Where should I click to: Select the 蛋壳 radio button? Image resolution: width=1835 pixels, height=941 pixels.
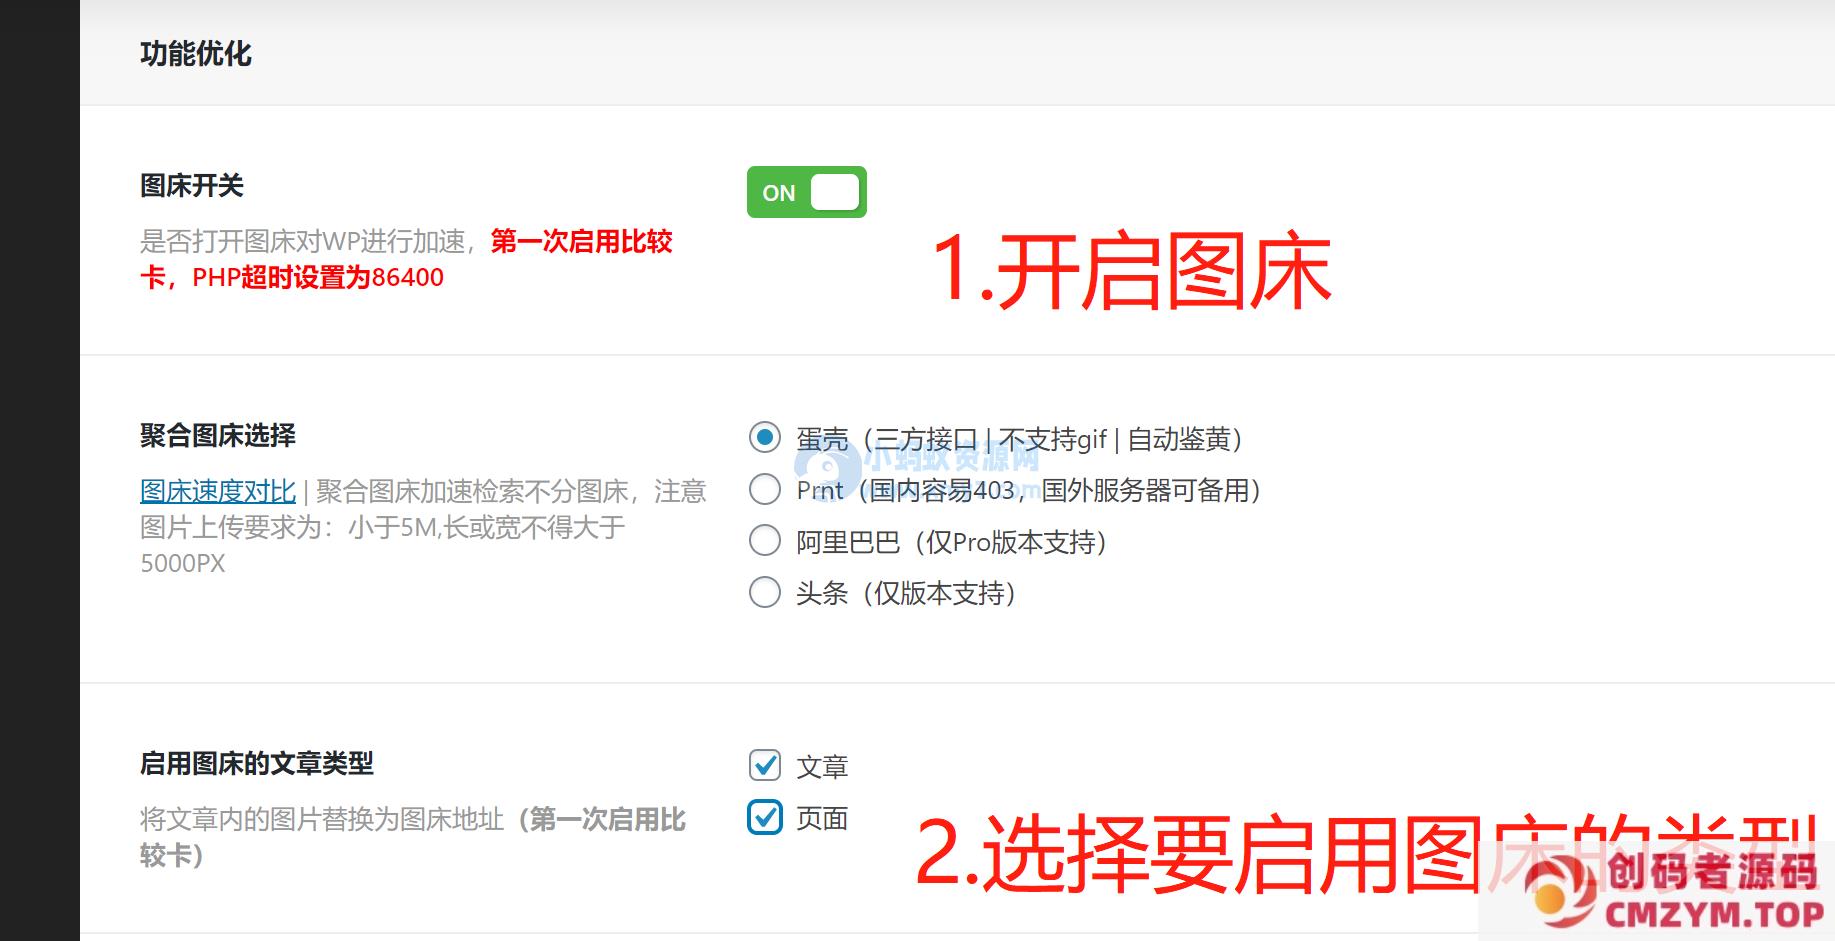click(x=765, y=438)
